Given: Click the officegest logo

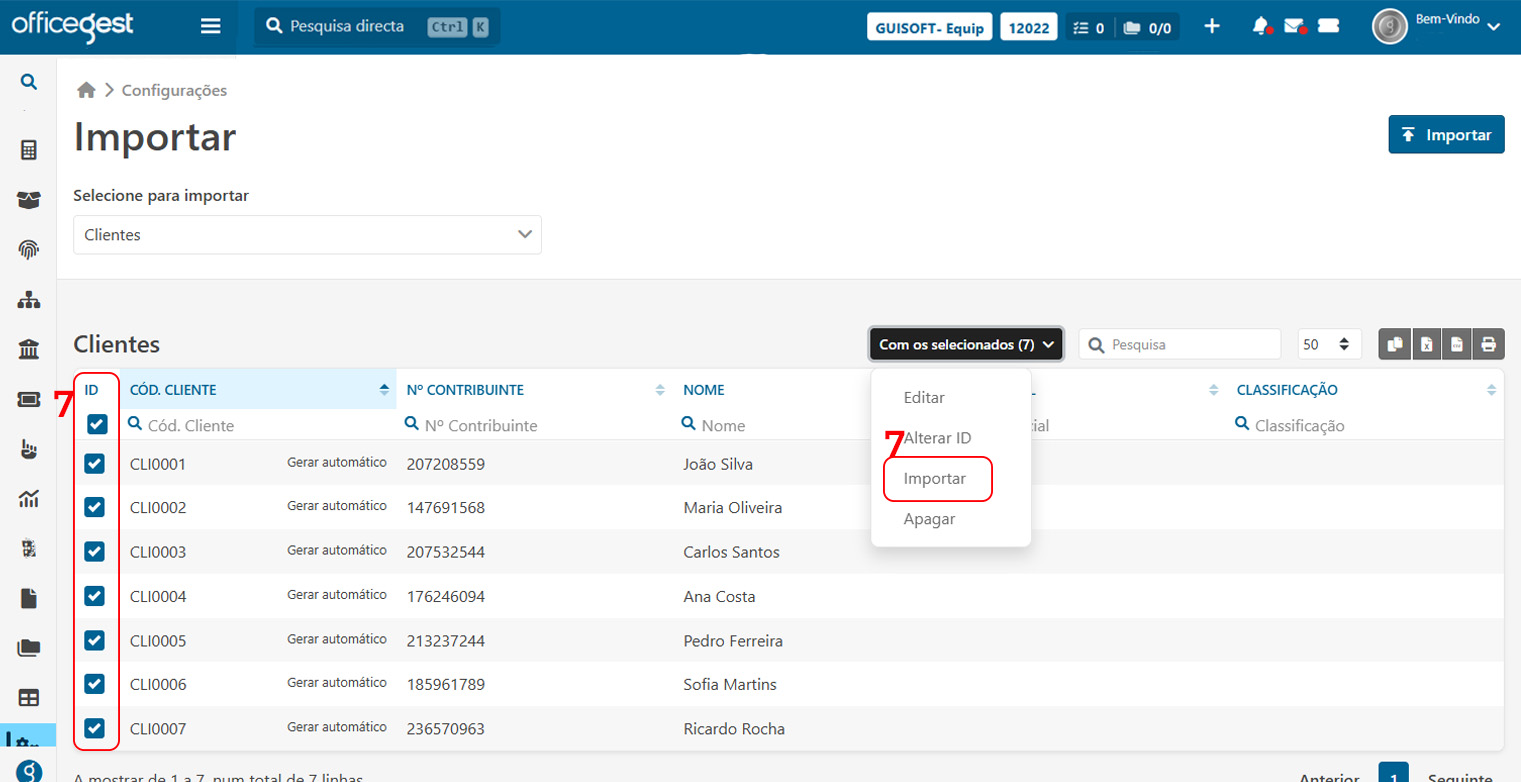Looking at the screenshot, I should point(73,25).
